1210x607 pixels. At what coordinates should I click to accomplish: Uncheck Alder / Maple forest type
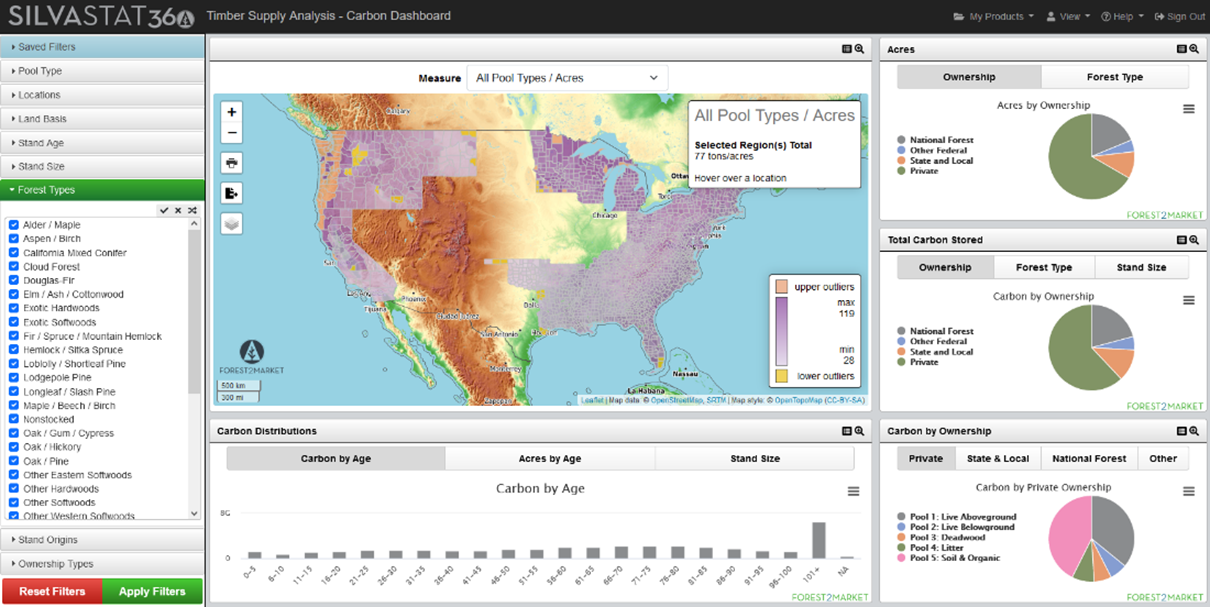click(14, 225)
